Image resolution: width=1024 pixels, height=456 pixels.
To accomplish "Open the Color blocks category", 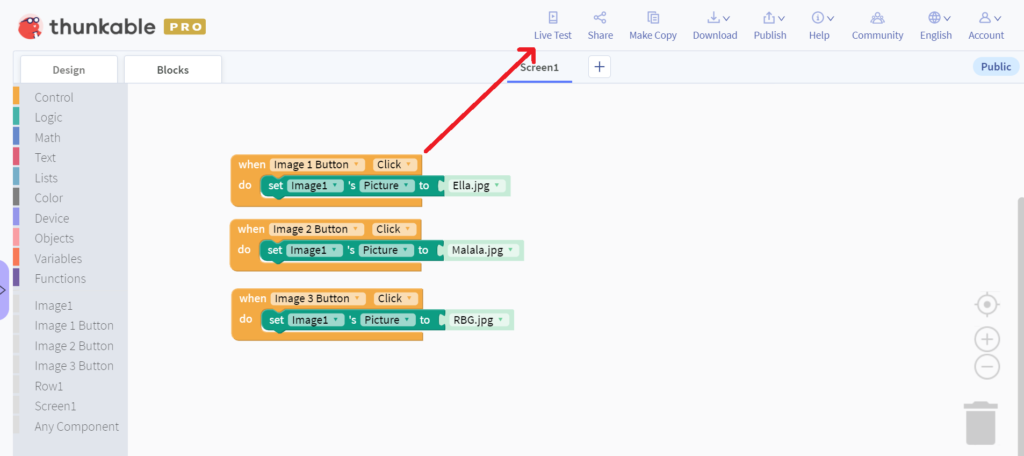I will point(48,198).
